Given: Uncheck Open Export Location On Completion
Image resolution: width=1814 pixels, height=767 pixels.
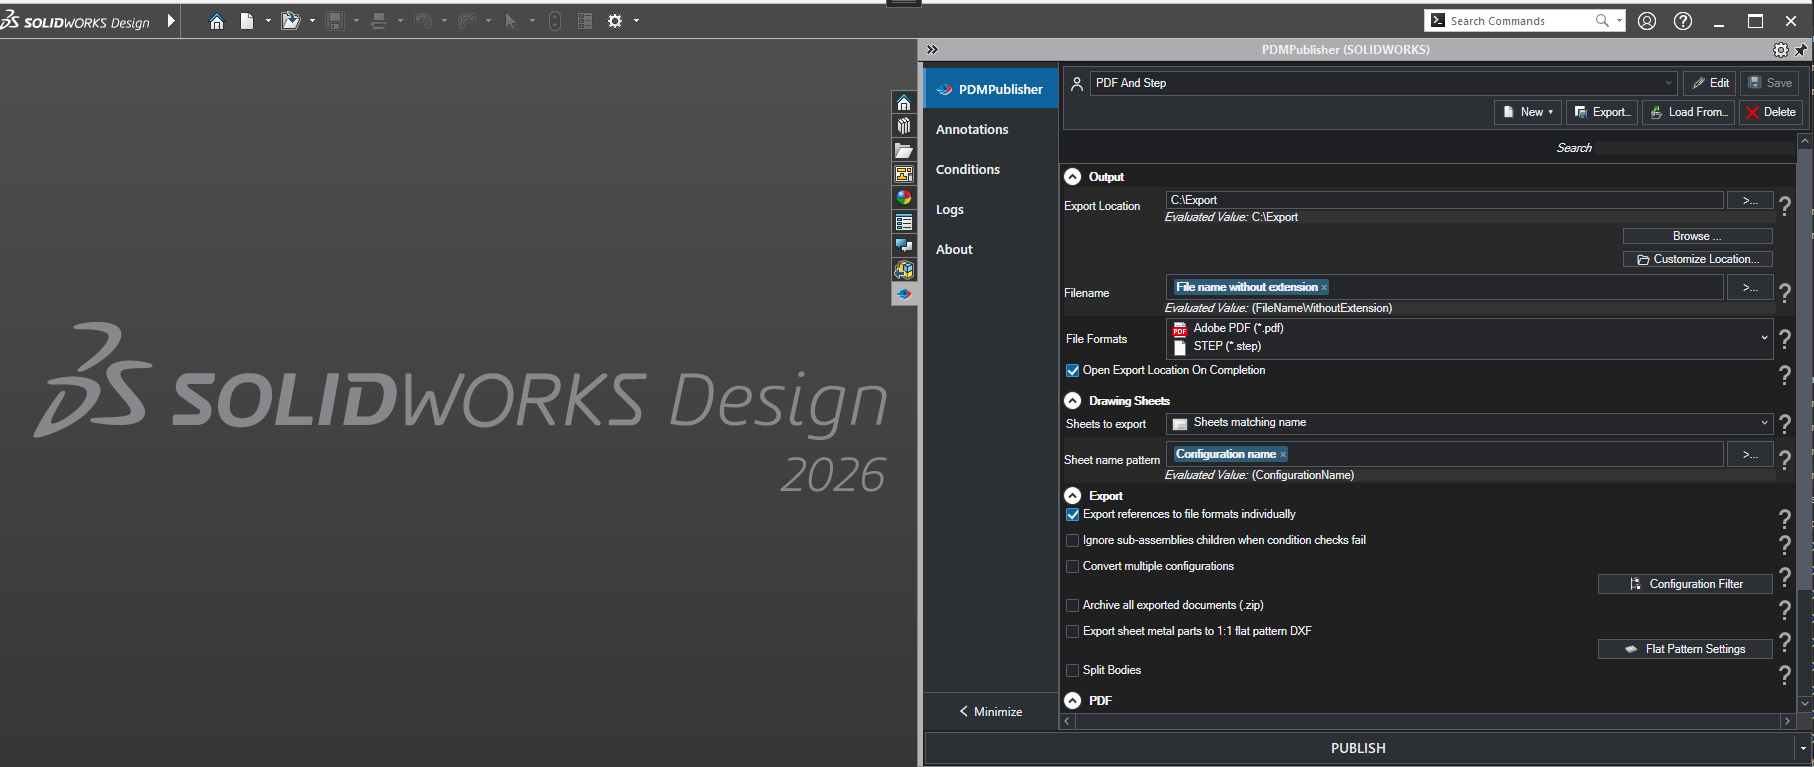Looking at the screenshot, I should 1073,371.
